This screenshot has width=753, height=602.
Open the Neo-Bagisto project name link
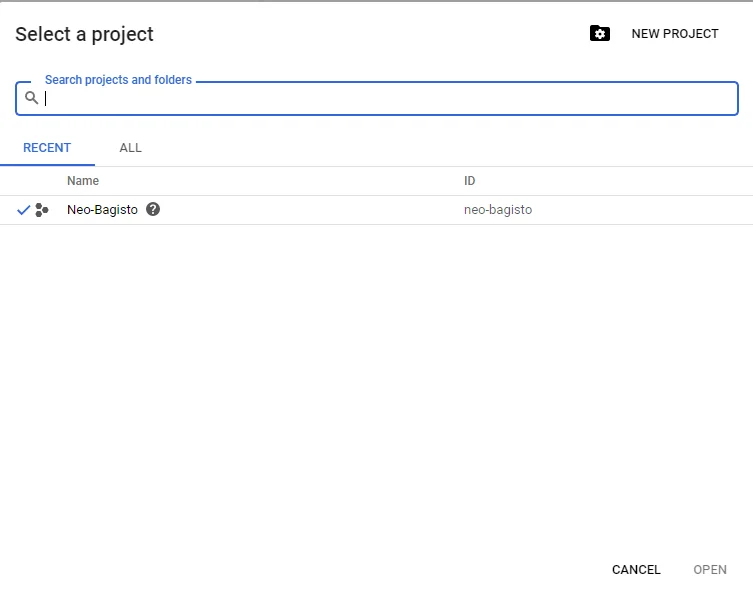102,210
